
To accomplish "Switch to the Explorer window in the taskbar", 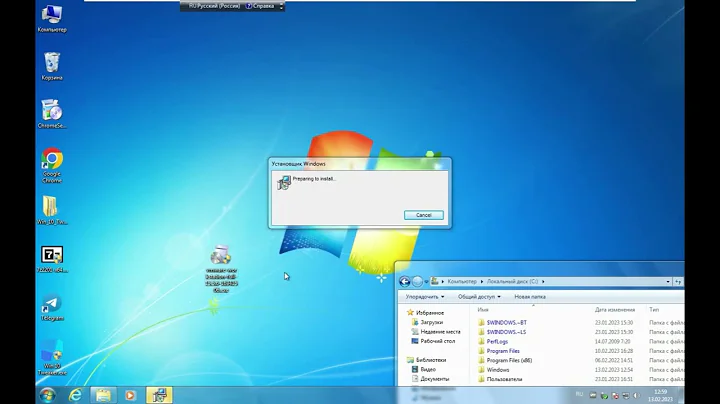I will [x=103, y=395].
